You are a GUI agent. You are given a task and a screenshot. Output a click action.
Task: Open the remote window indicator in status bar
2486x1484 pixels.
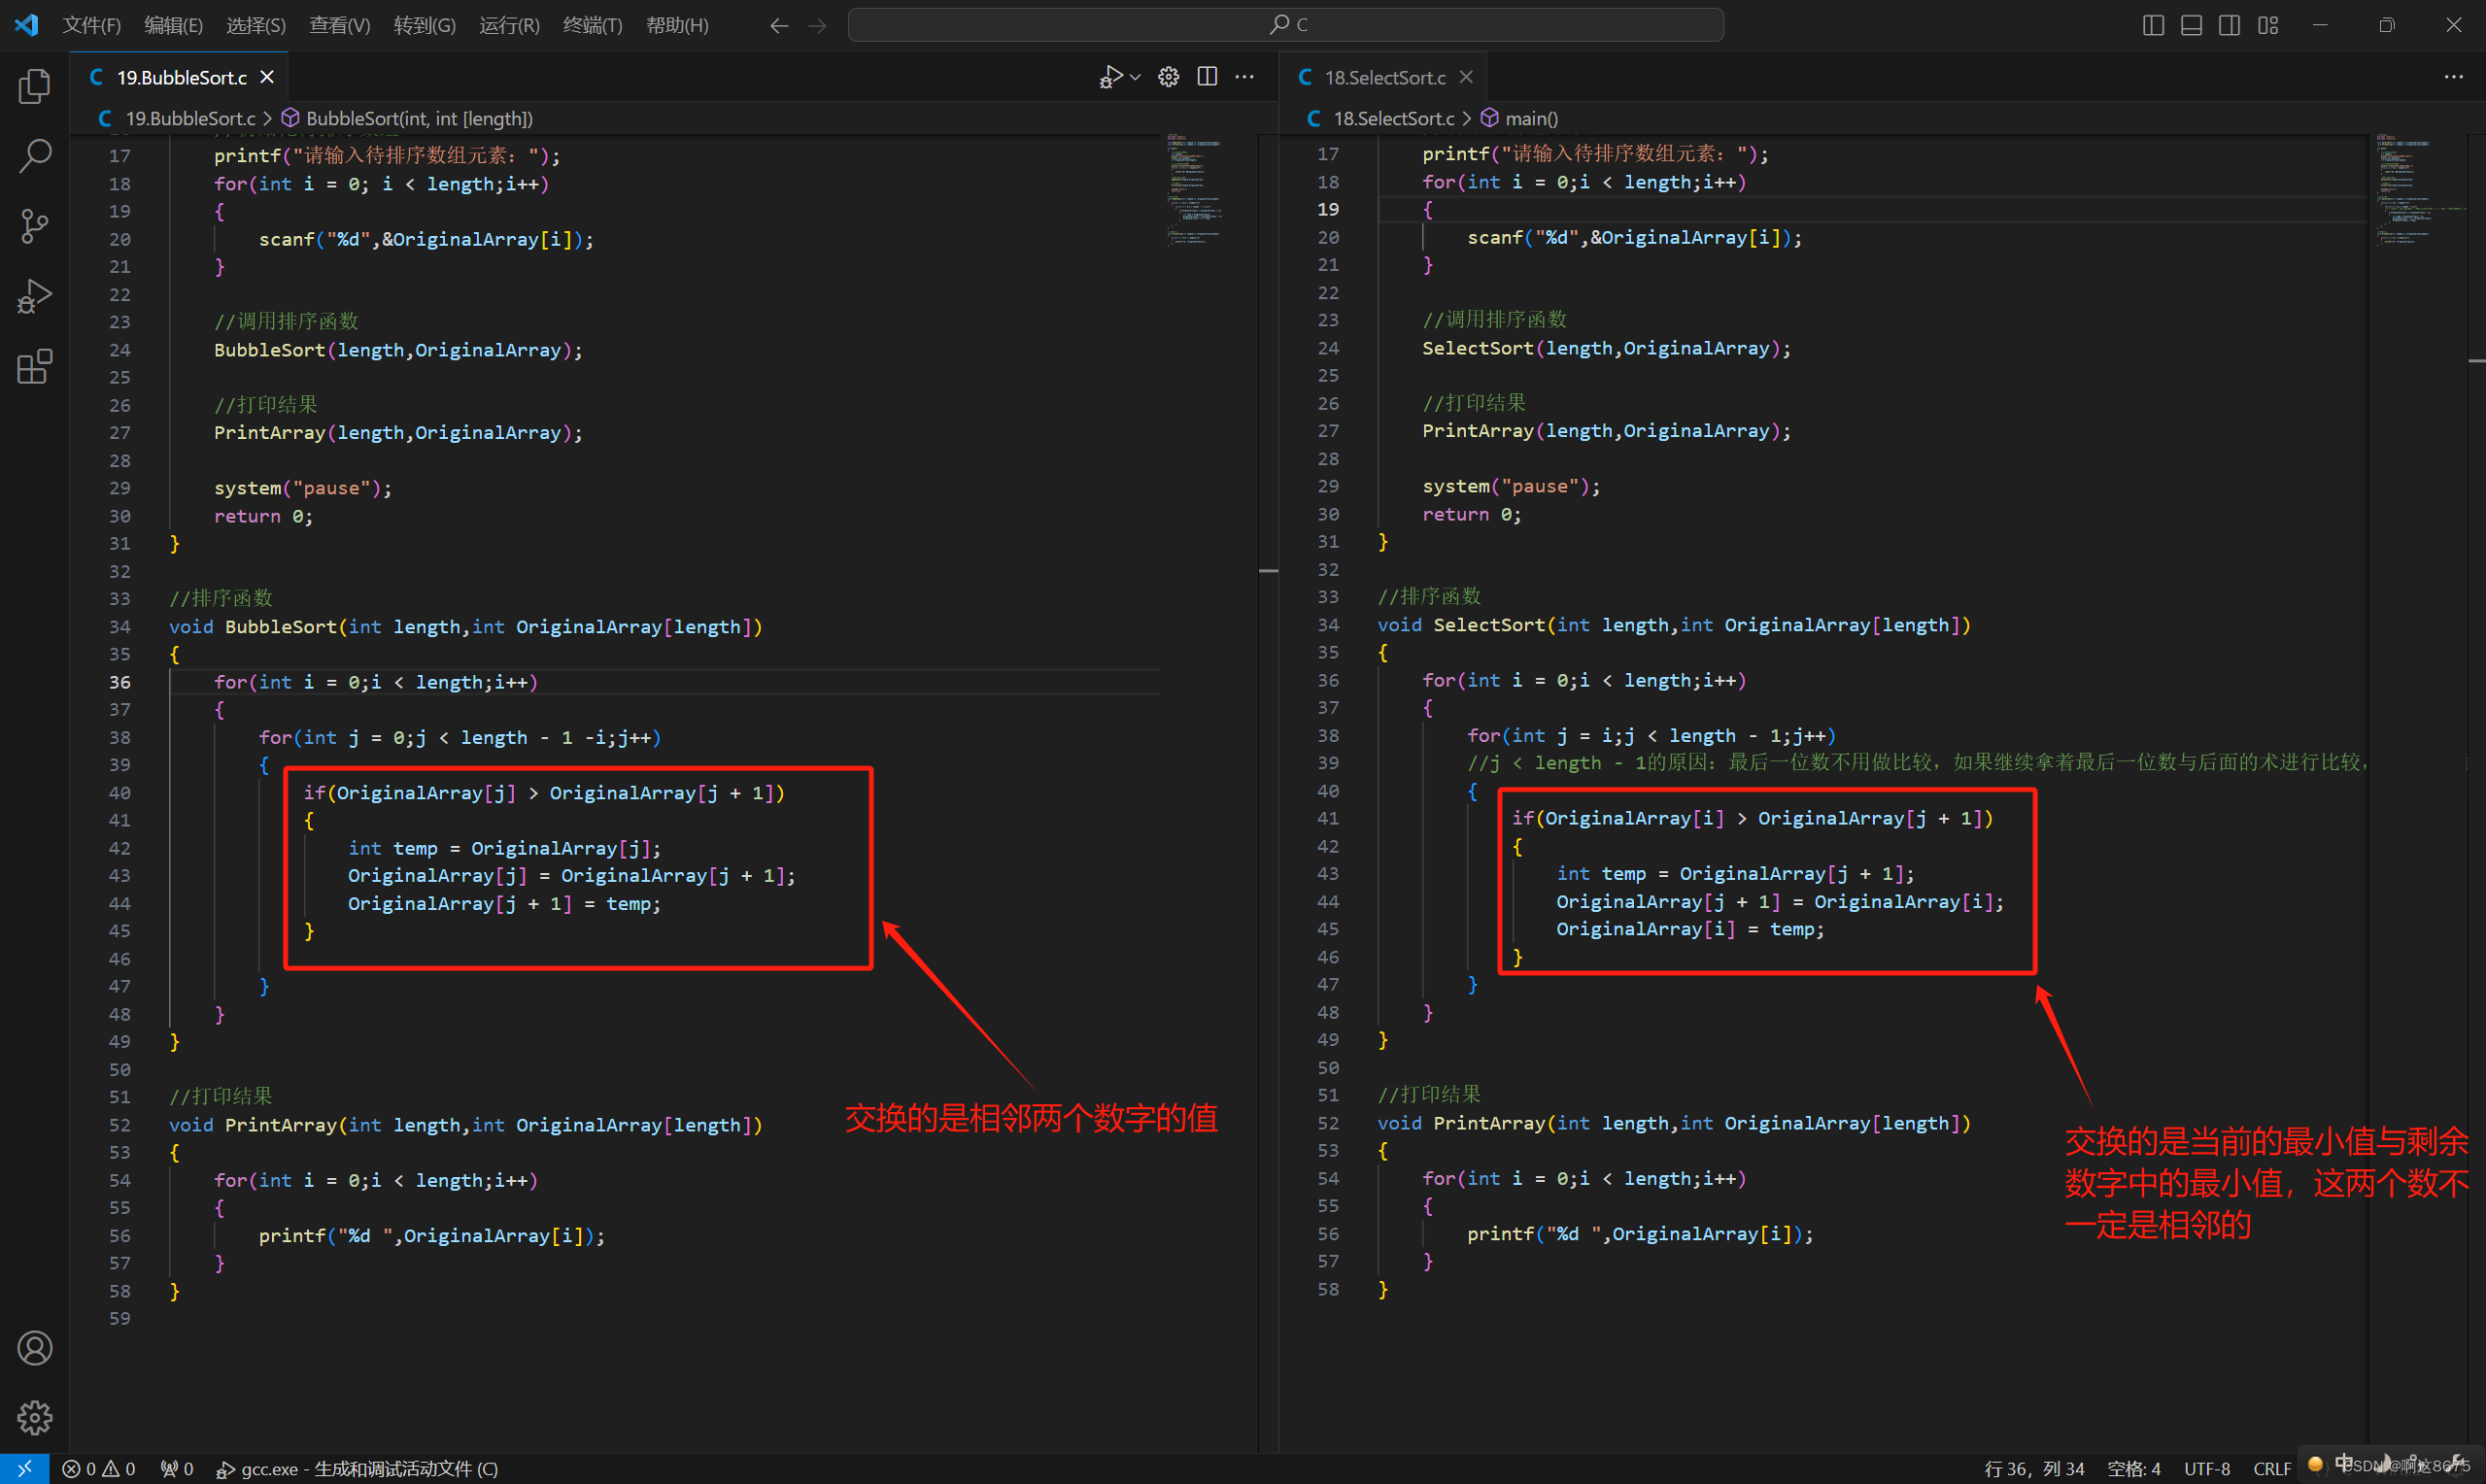(x=24, y=1468)
